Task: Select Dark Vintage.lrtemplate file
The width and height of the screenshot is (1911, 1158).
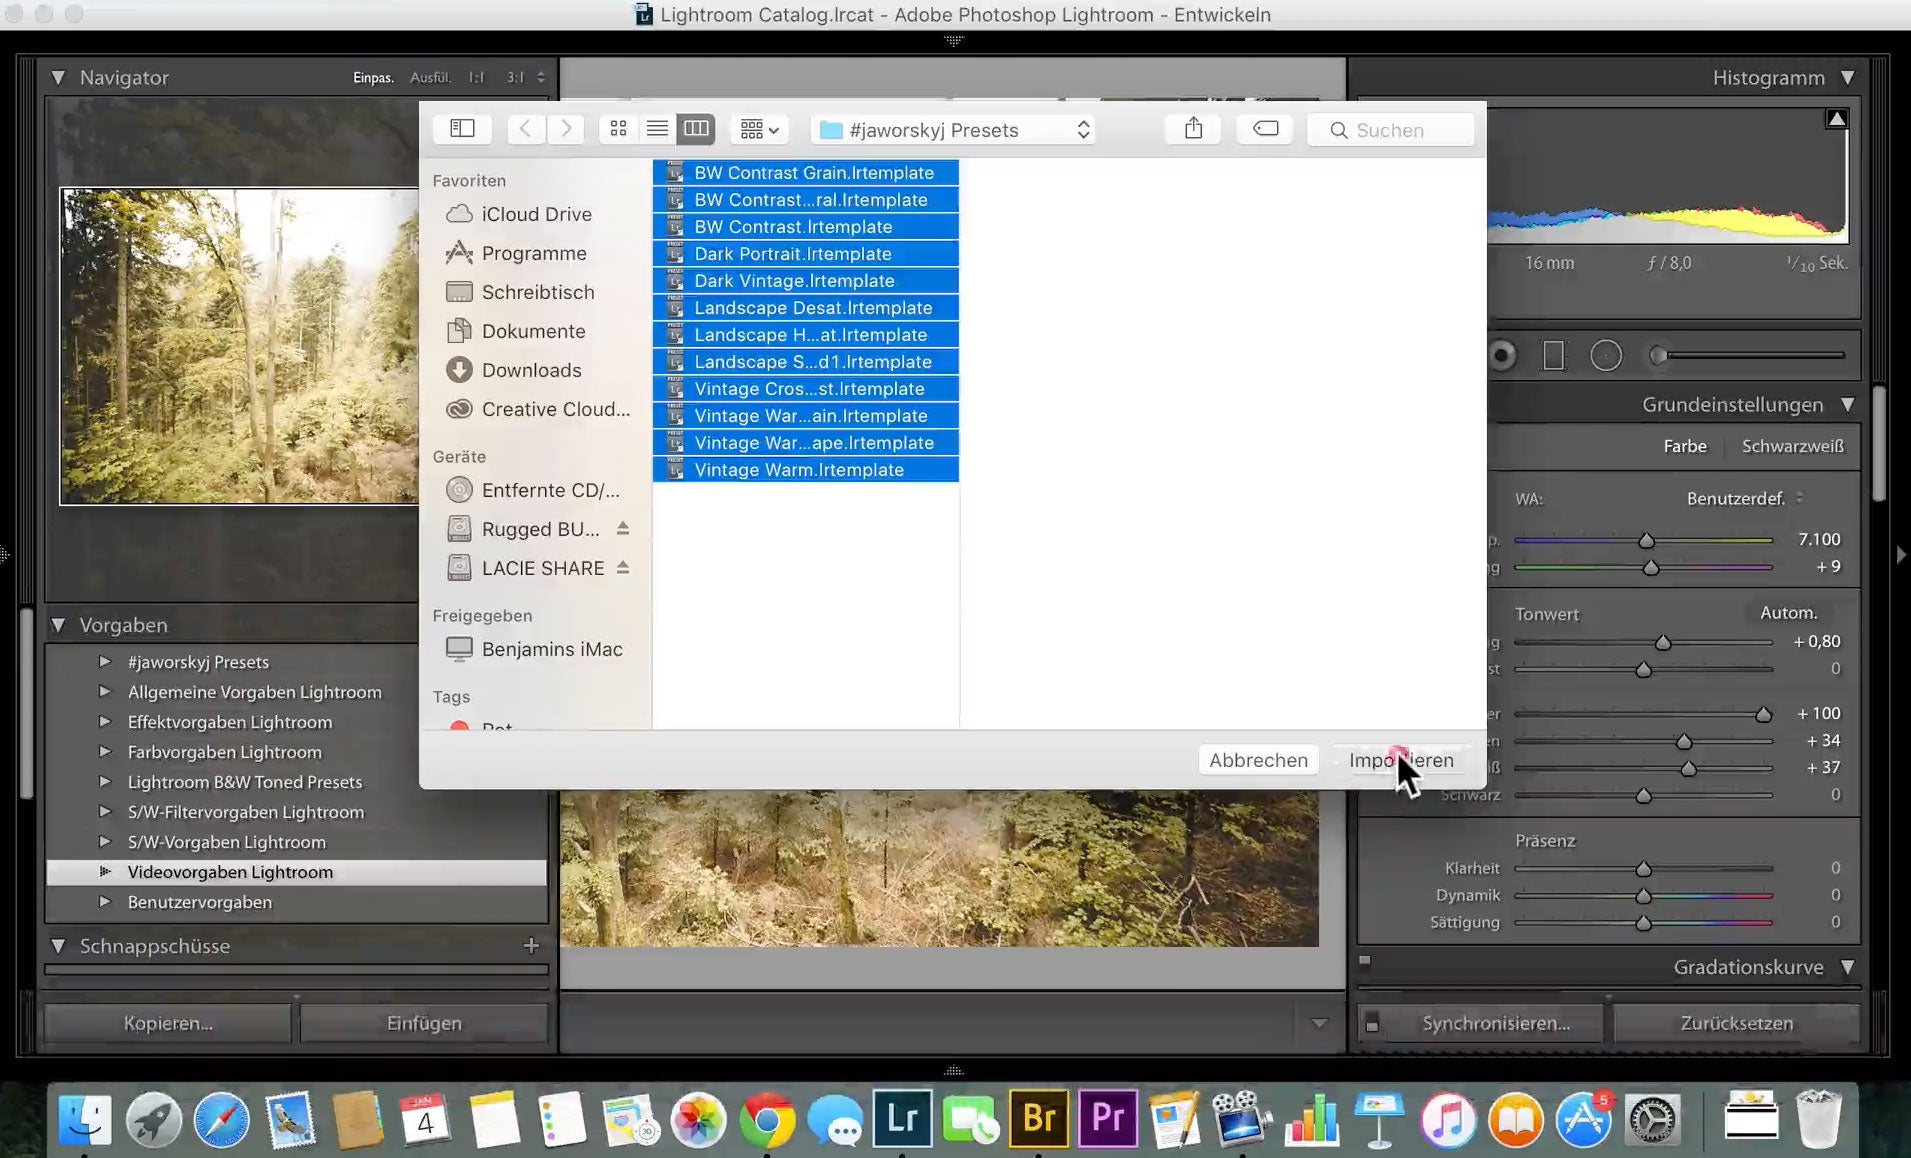Action: click(x=806, y=281)
